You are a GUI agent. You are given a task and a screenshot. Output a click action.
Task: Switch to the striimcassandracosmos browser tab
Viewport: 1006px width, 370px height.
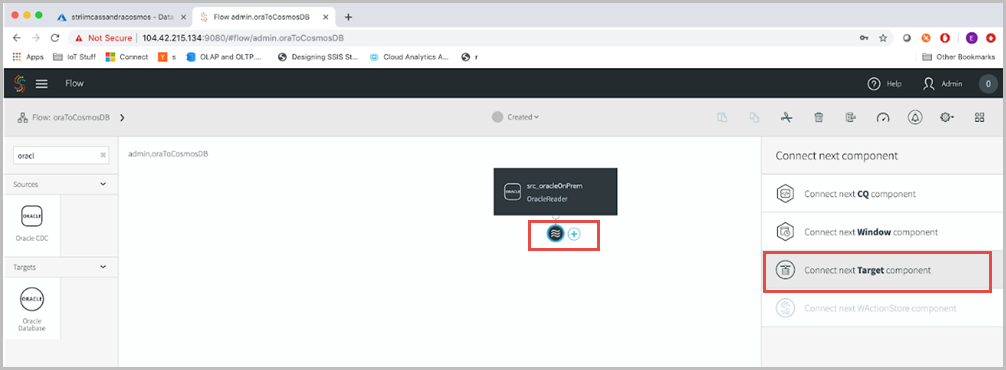click(122, 17)
